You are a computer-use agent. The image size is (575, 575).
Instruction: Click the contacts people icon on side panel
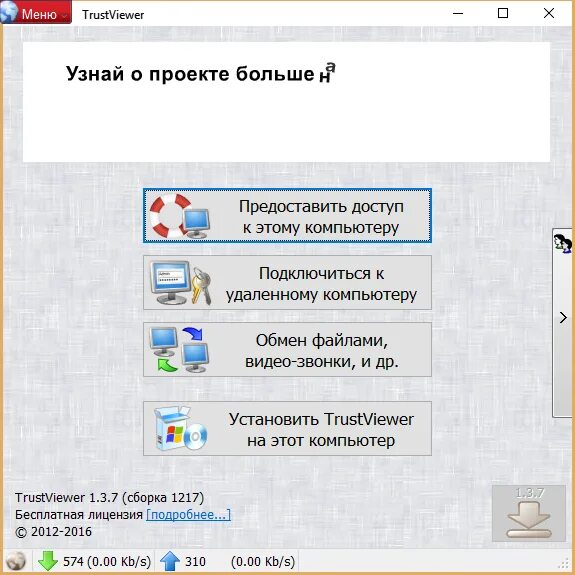[x=563, y=243]
